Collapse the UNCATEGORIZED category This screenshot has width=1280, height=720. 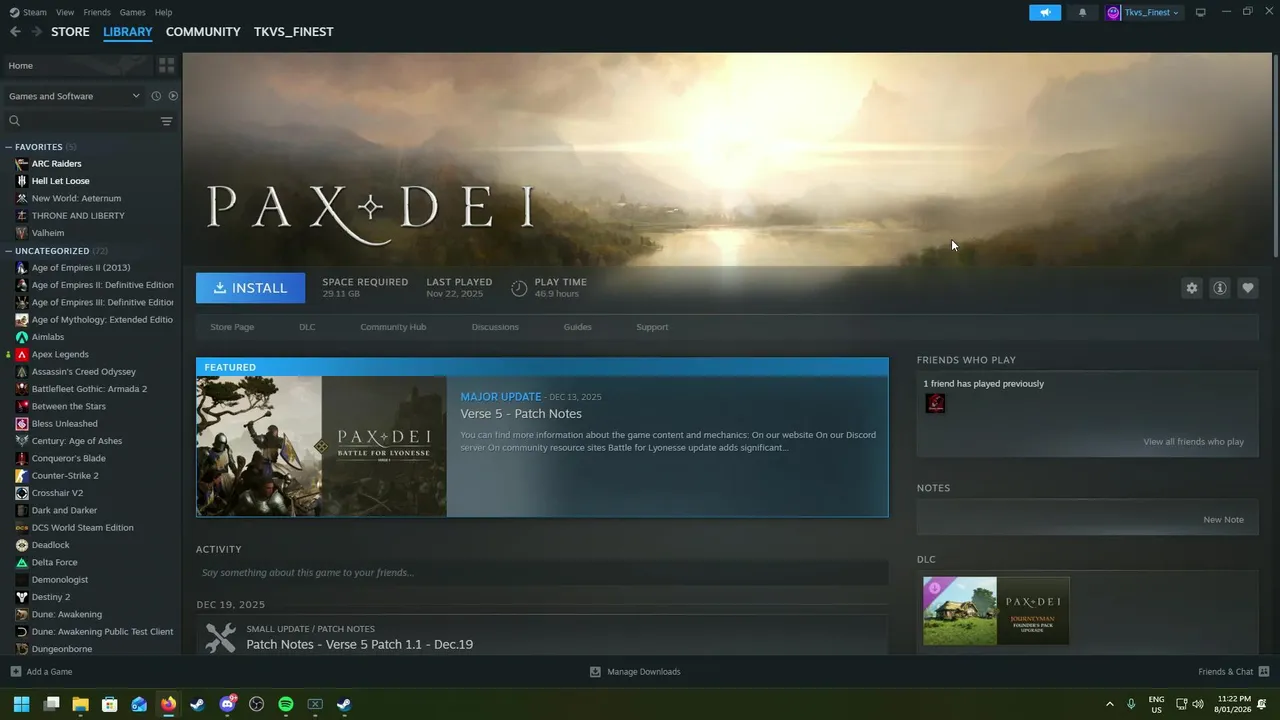pos(9,251)
